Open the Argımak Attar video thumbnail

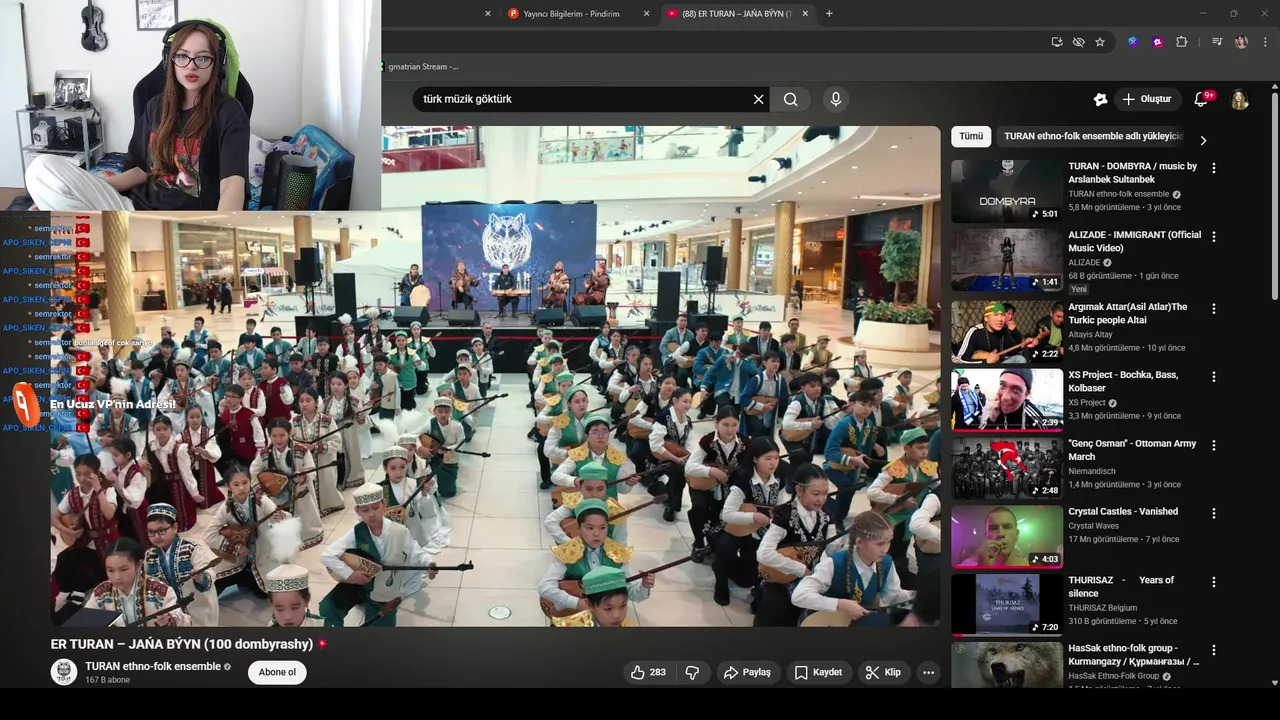click(1007, 332)
